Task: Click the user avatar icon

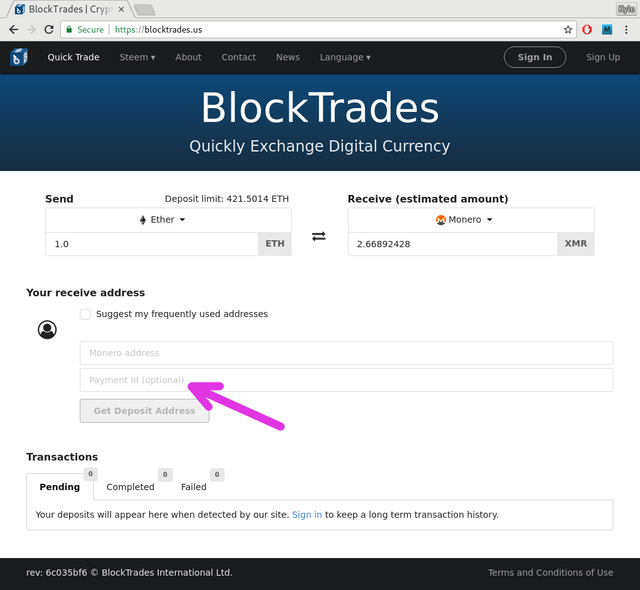Action: [47, 330]
